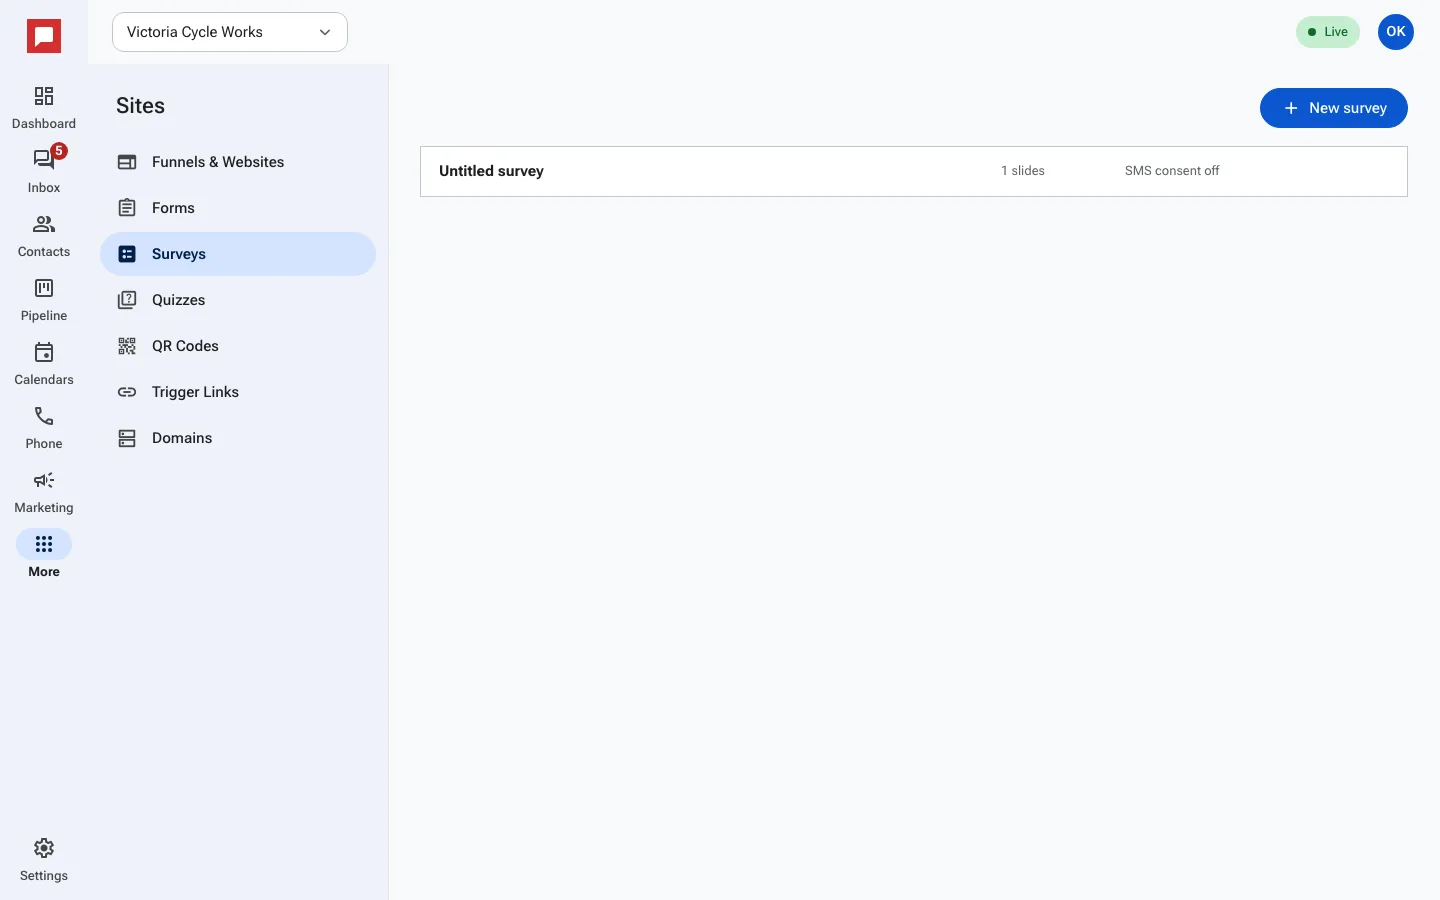Image resolution: width=1440 pixels, height=900 pixels.
Task: Click the Sites panel heading
Action: point(140,106)
